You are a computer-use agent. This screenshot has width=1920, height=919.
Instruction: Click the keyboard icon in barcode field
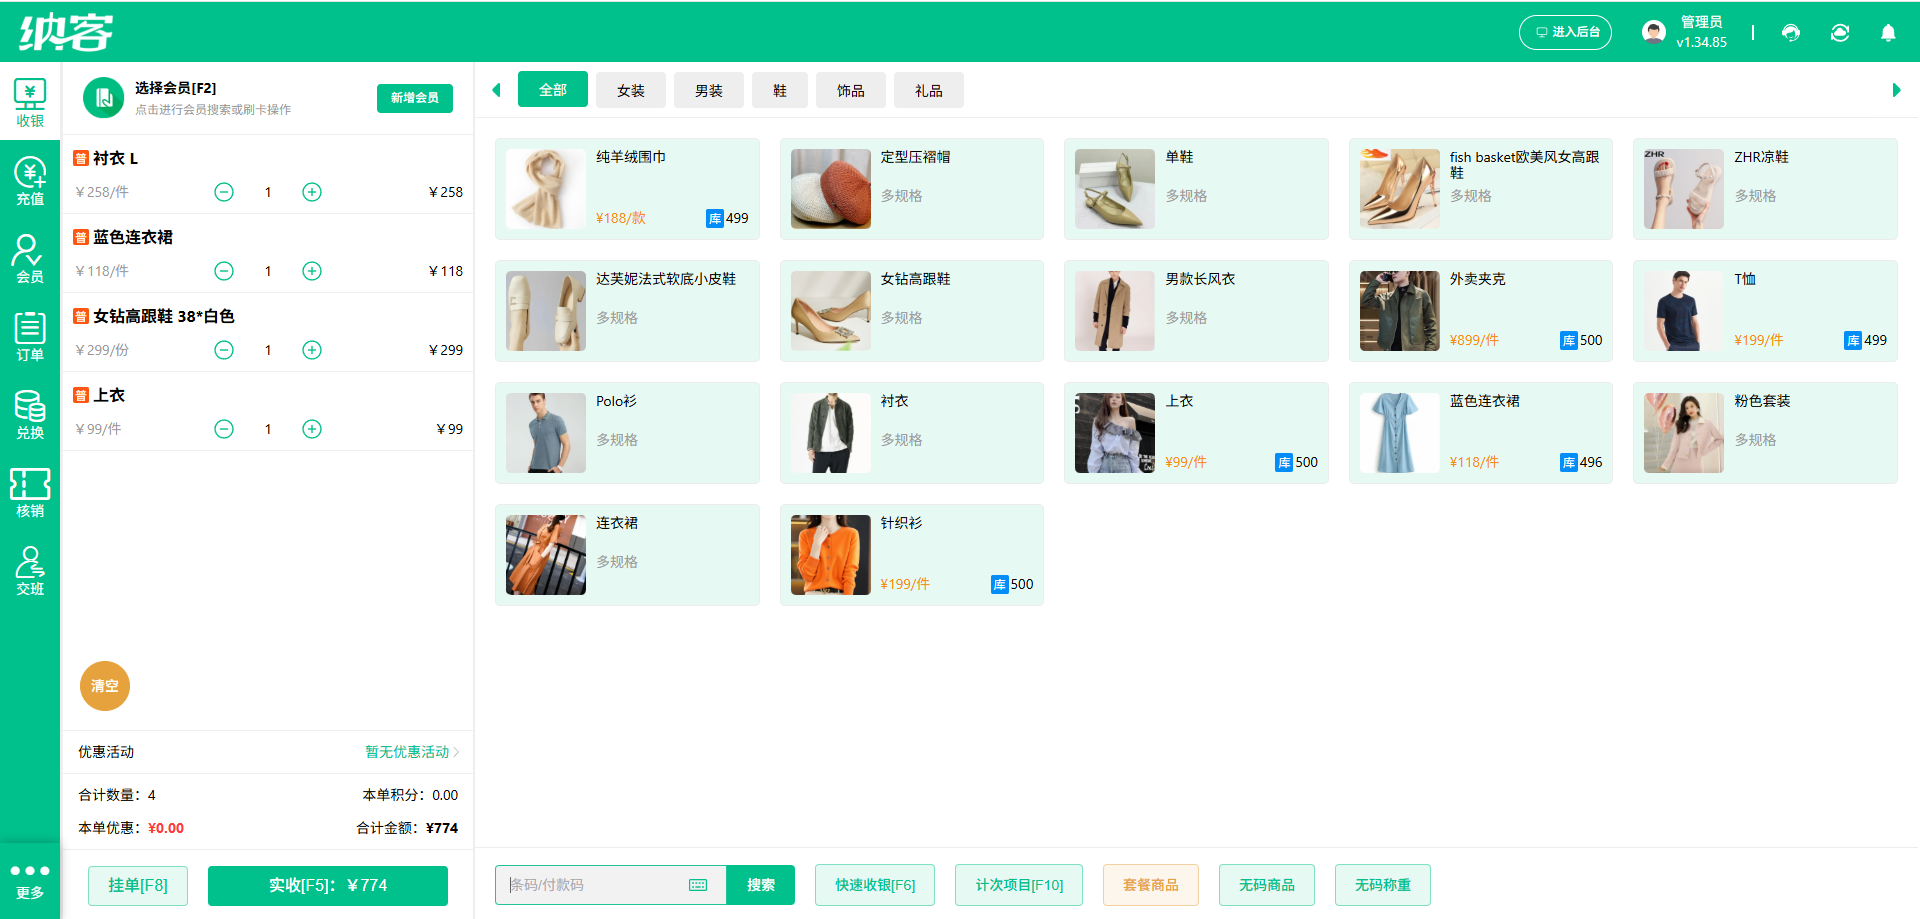(698, 885)
